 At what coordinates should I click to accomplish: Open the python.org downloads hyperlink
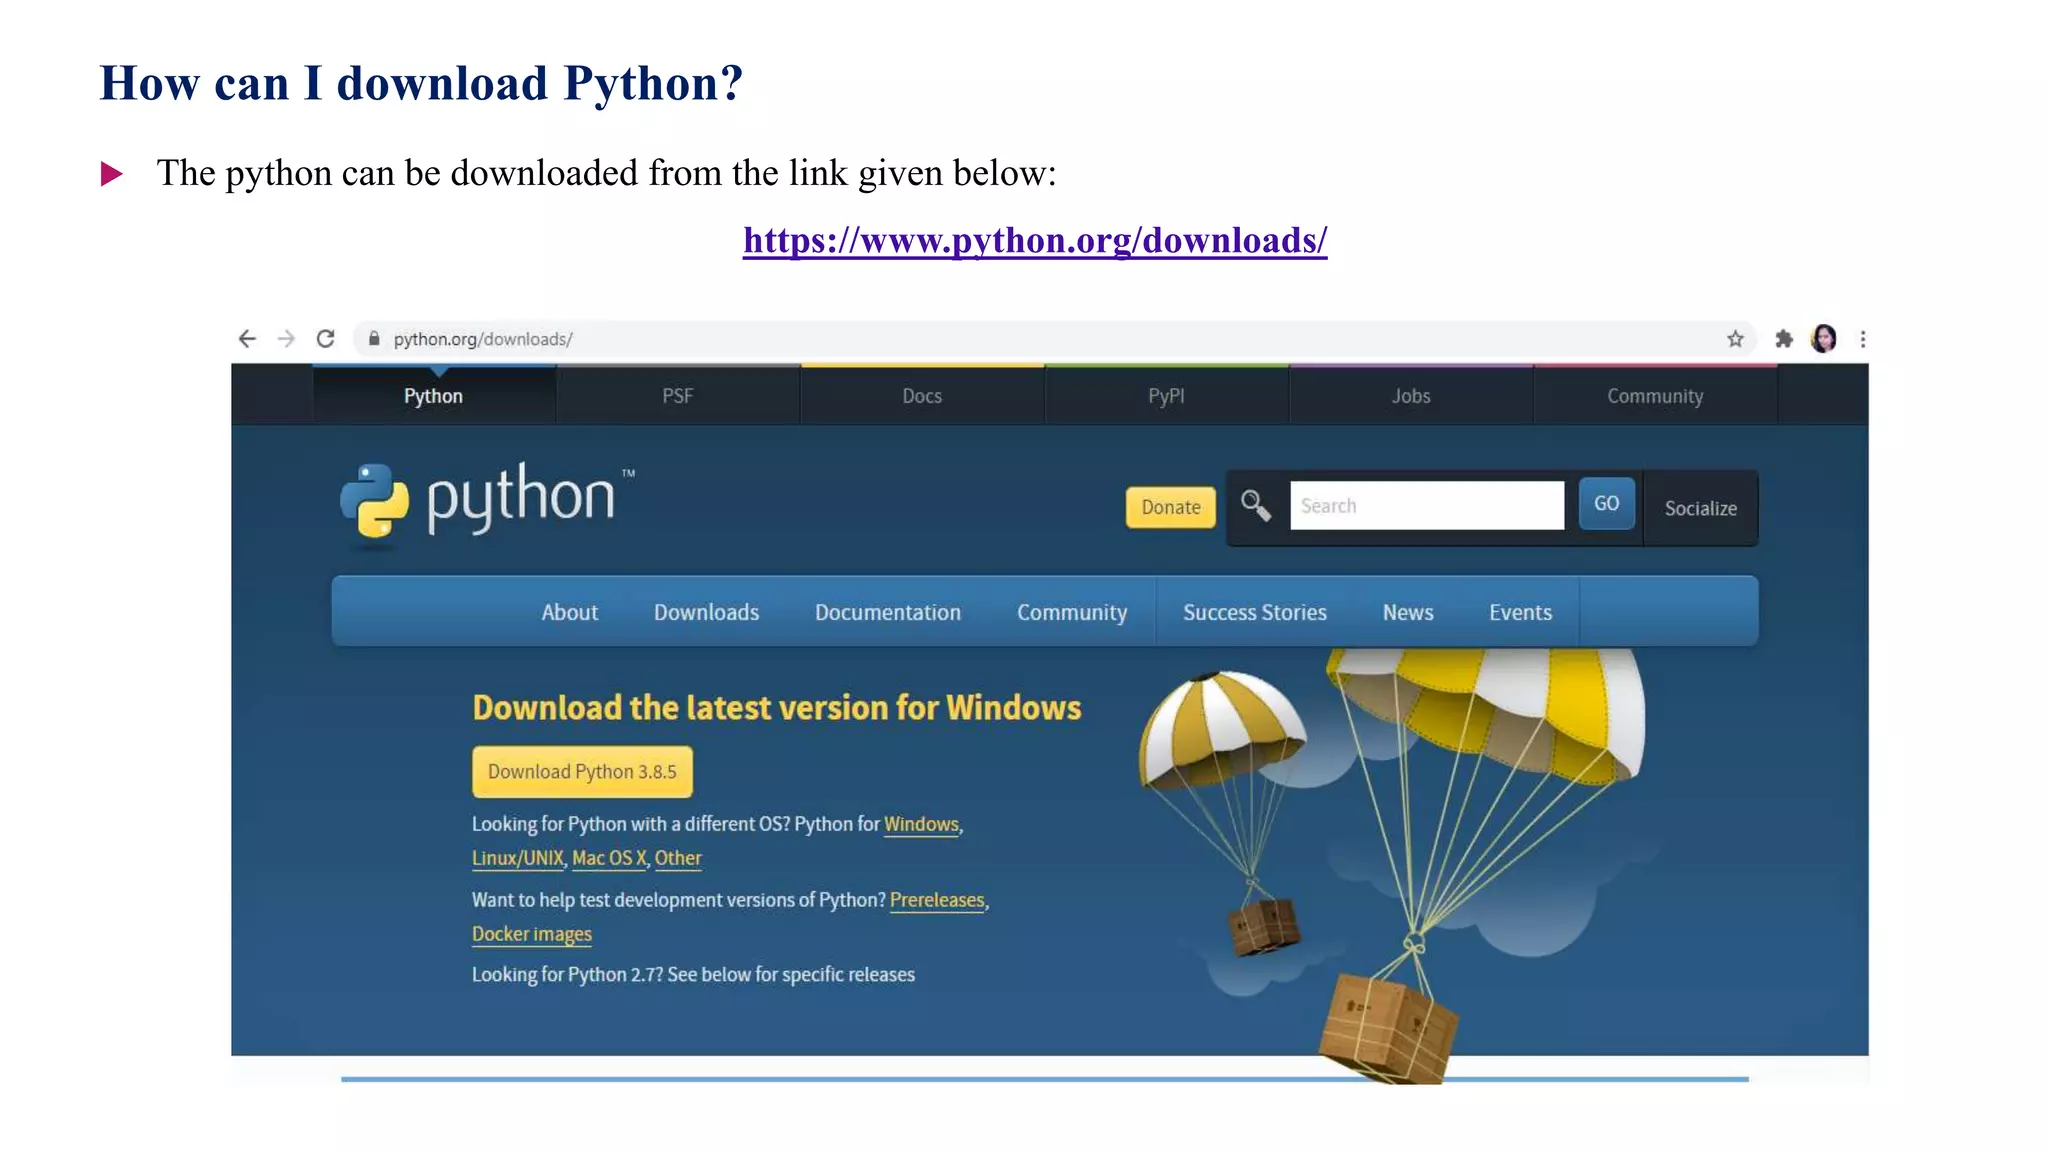point(1034,241)
